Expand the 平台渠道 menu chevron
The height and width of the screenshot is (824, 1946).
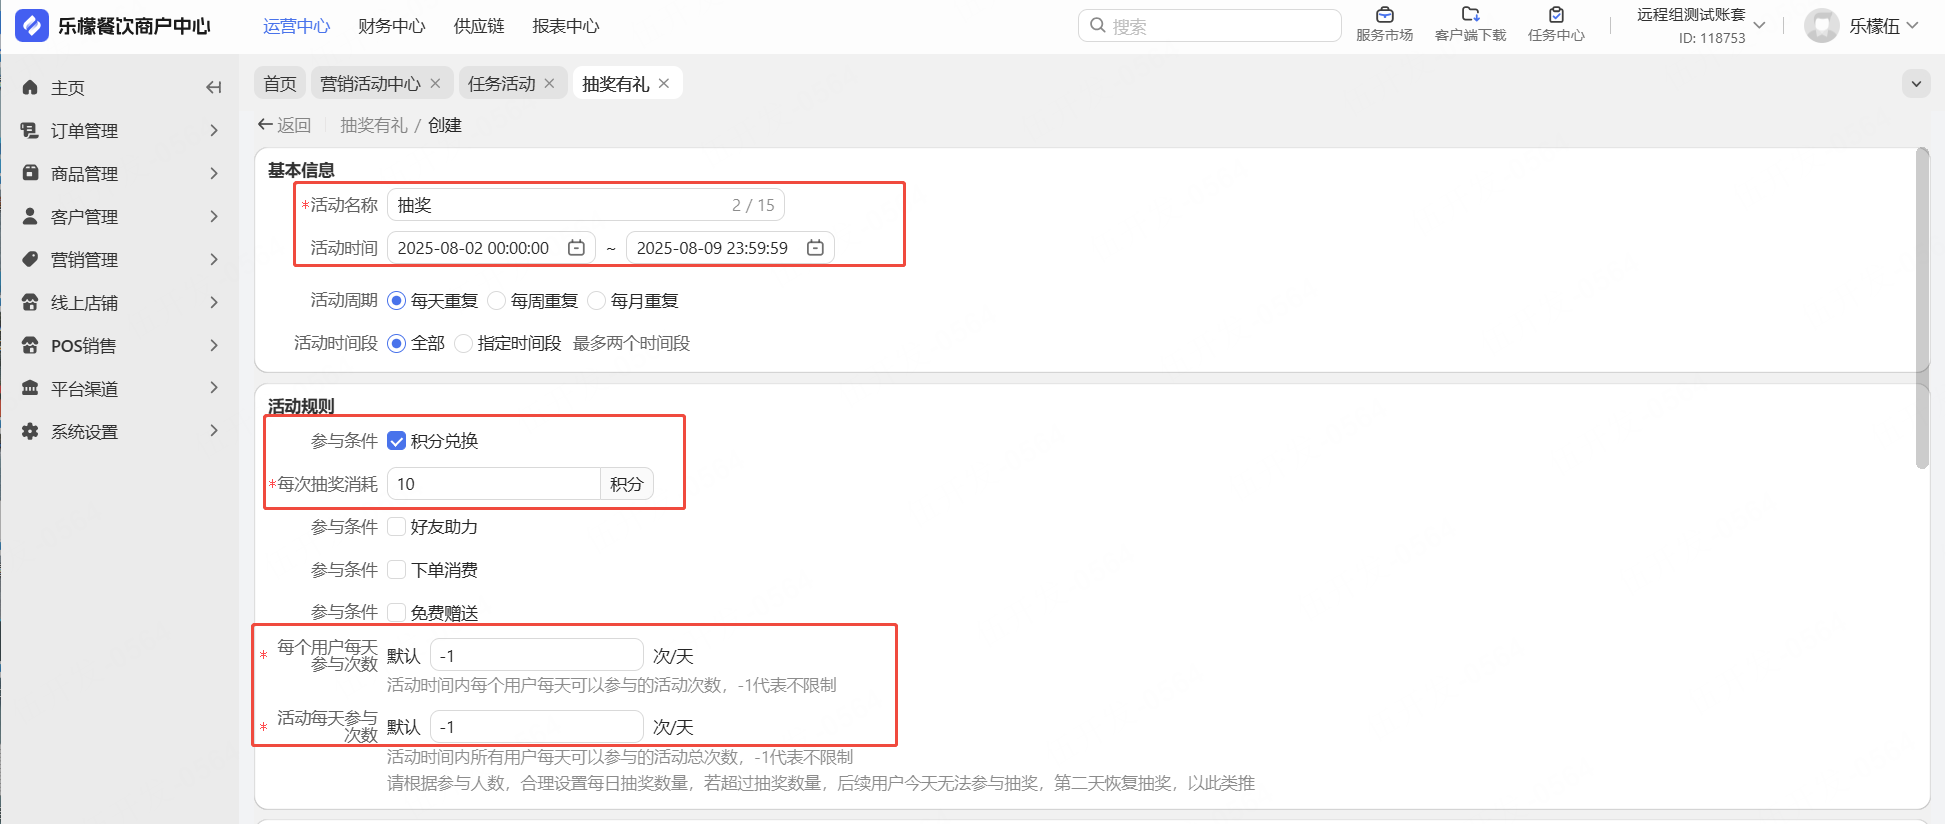(x=214, y=389)
